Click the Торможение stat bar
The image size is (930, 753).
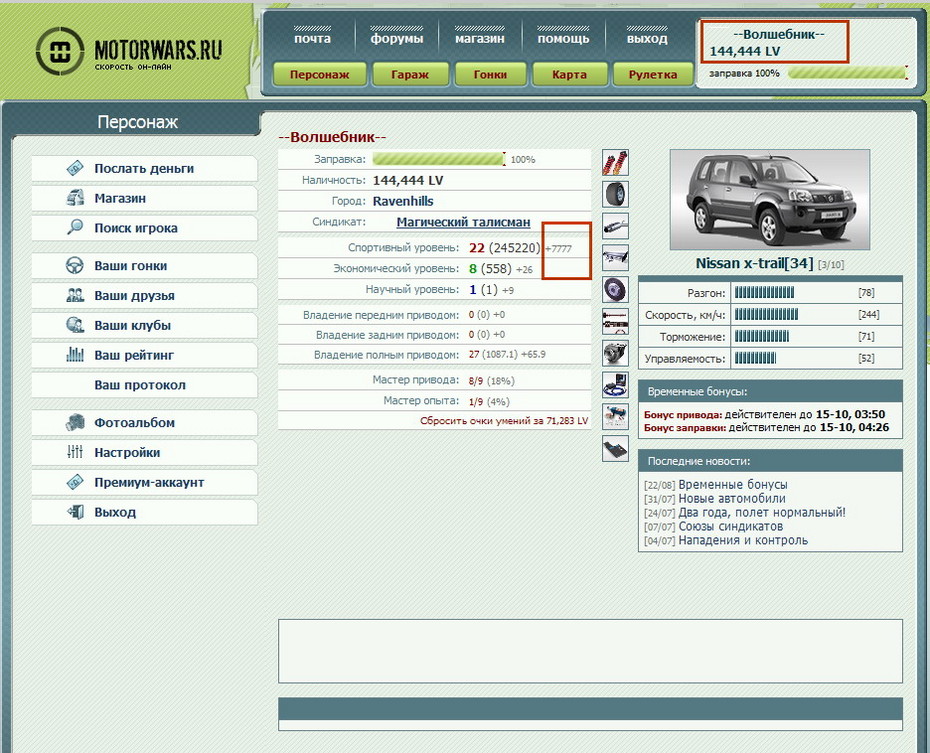[762, 336]
